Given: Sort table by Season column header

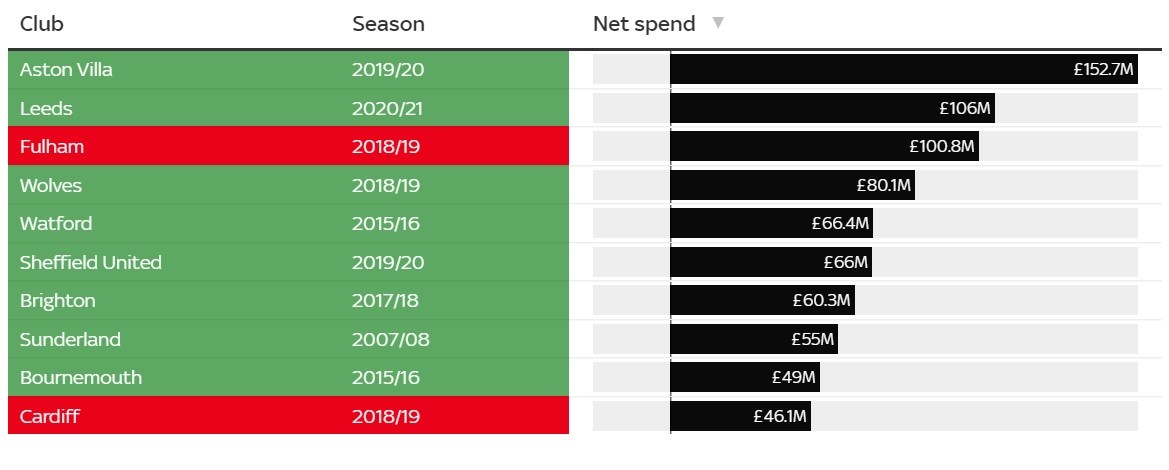Looking at the screenshot, I should [x=388, y=24].
